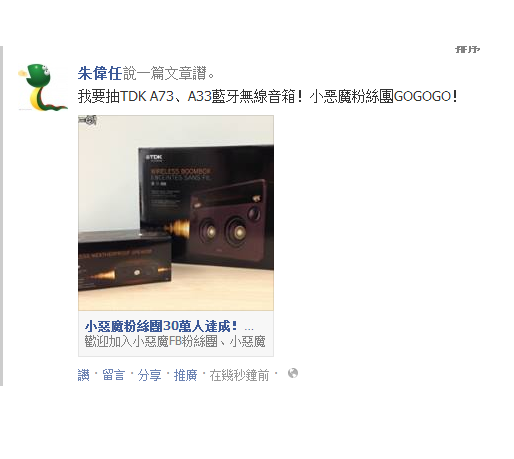
Task: Expand the truncated title ellipsis
Action: point(249,328)
